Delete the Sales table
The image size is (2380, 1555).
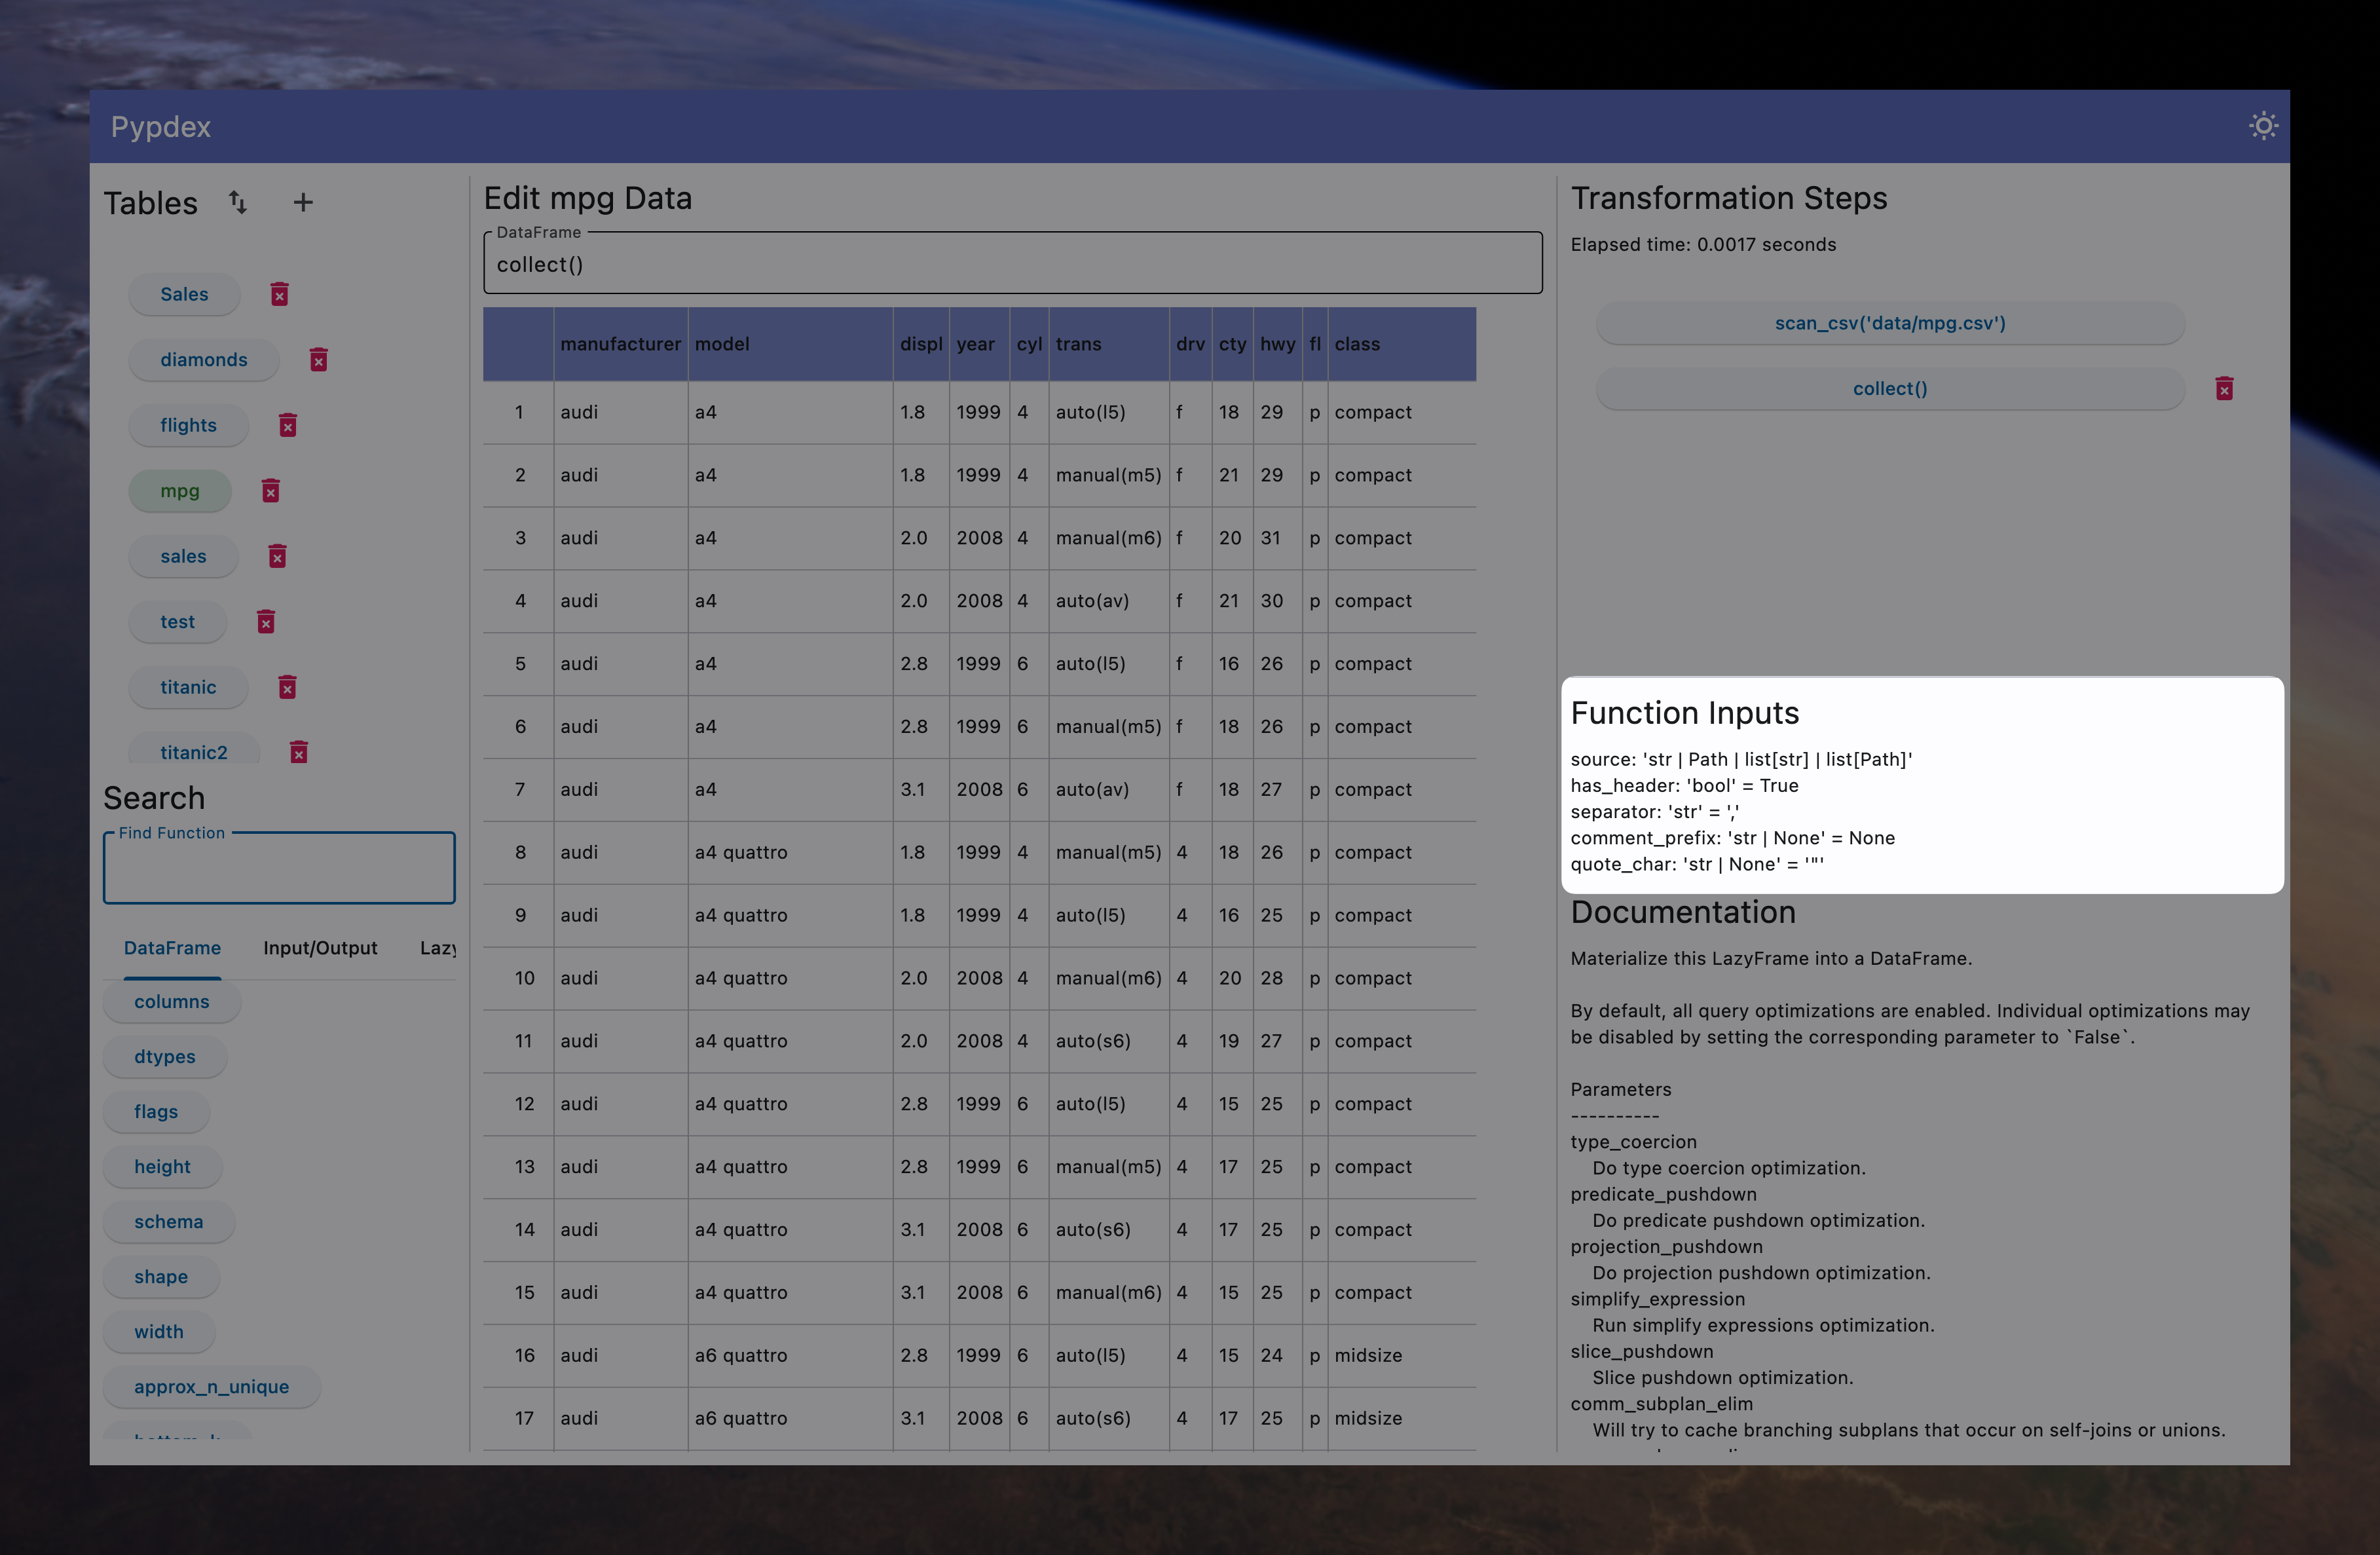(x=280, y=294)
